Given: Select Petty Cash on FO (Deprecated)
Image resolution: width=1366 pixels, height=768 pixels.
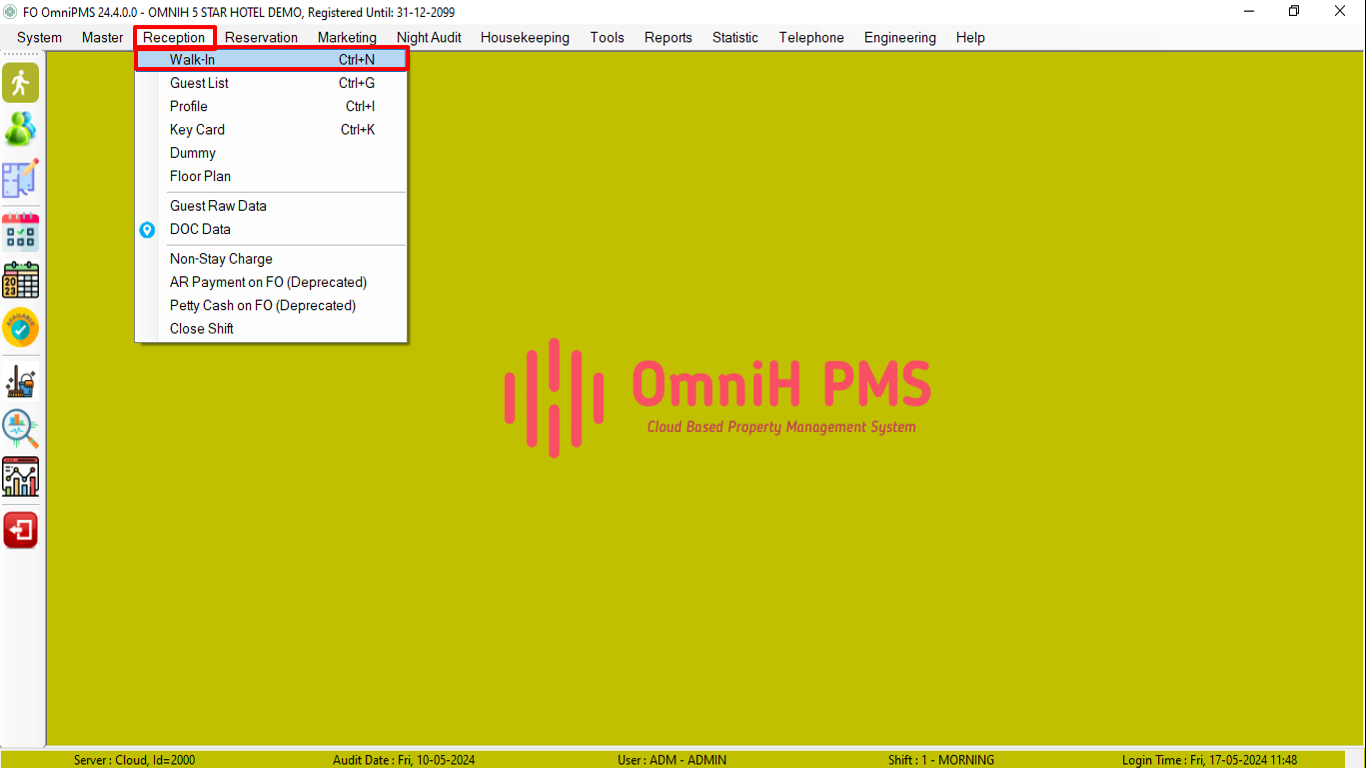Looking at the screenshot, I should coord(272,305).
